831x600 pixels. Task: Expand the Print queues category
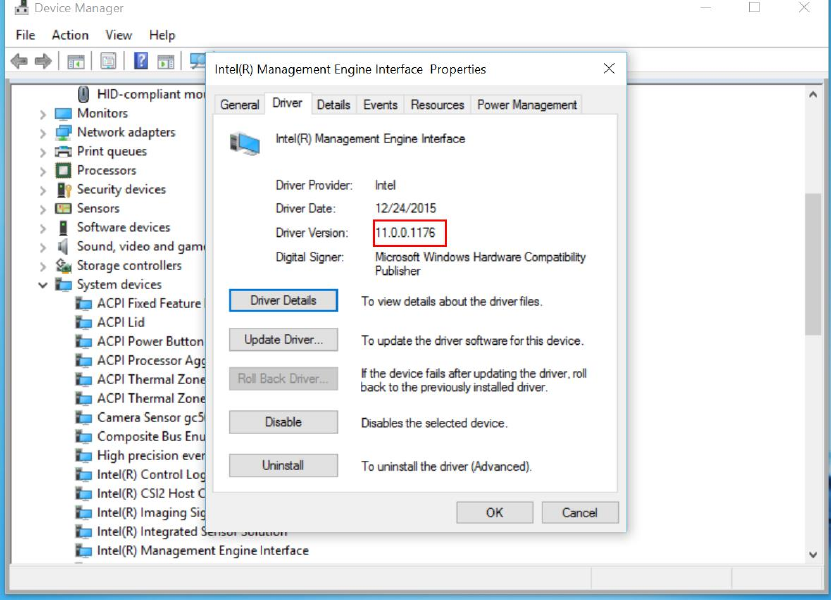tap(43, 152)
